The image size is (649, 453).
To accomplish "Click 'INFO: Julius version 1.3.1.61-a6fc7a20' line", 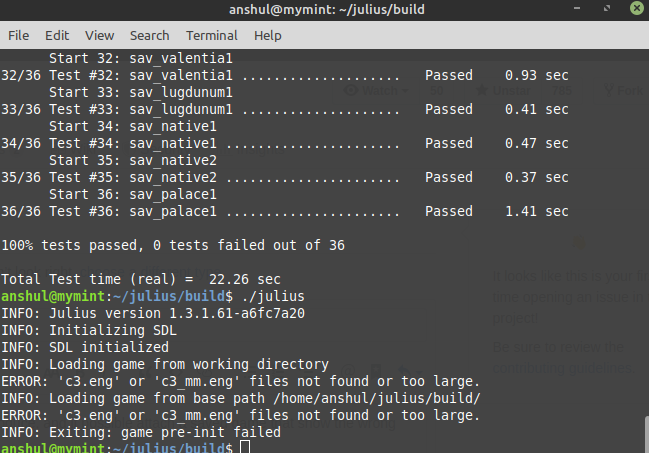I will tap(153, 313).
